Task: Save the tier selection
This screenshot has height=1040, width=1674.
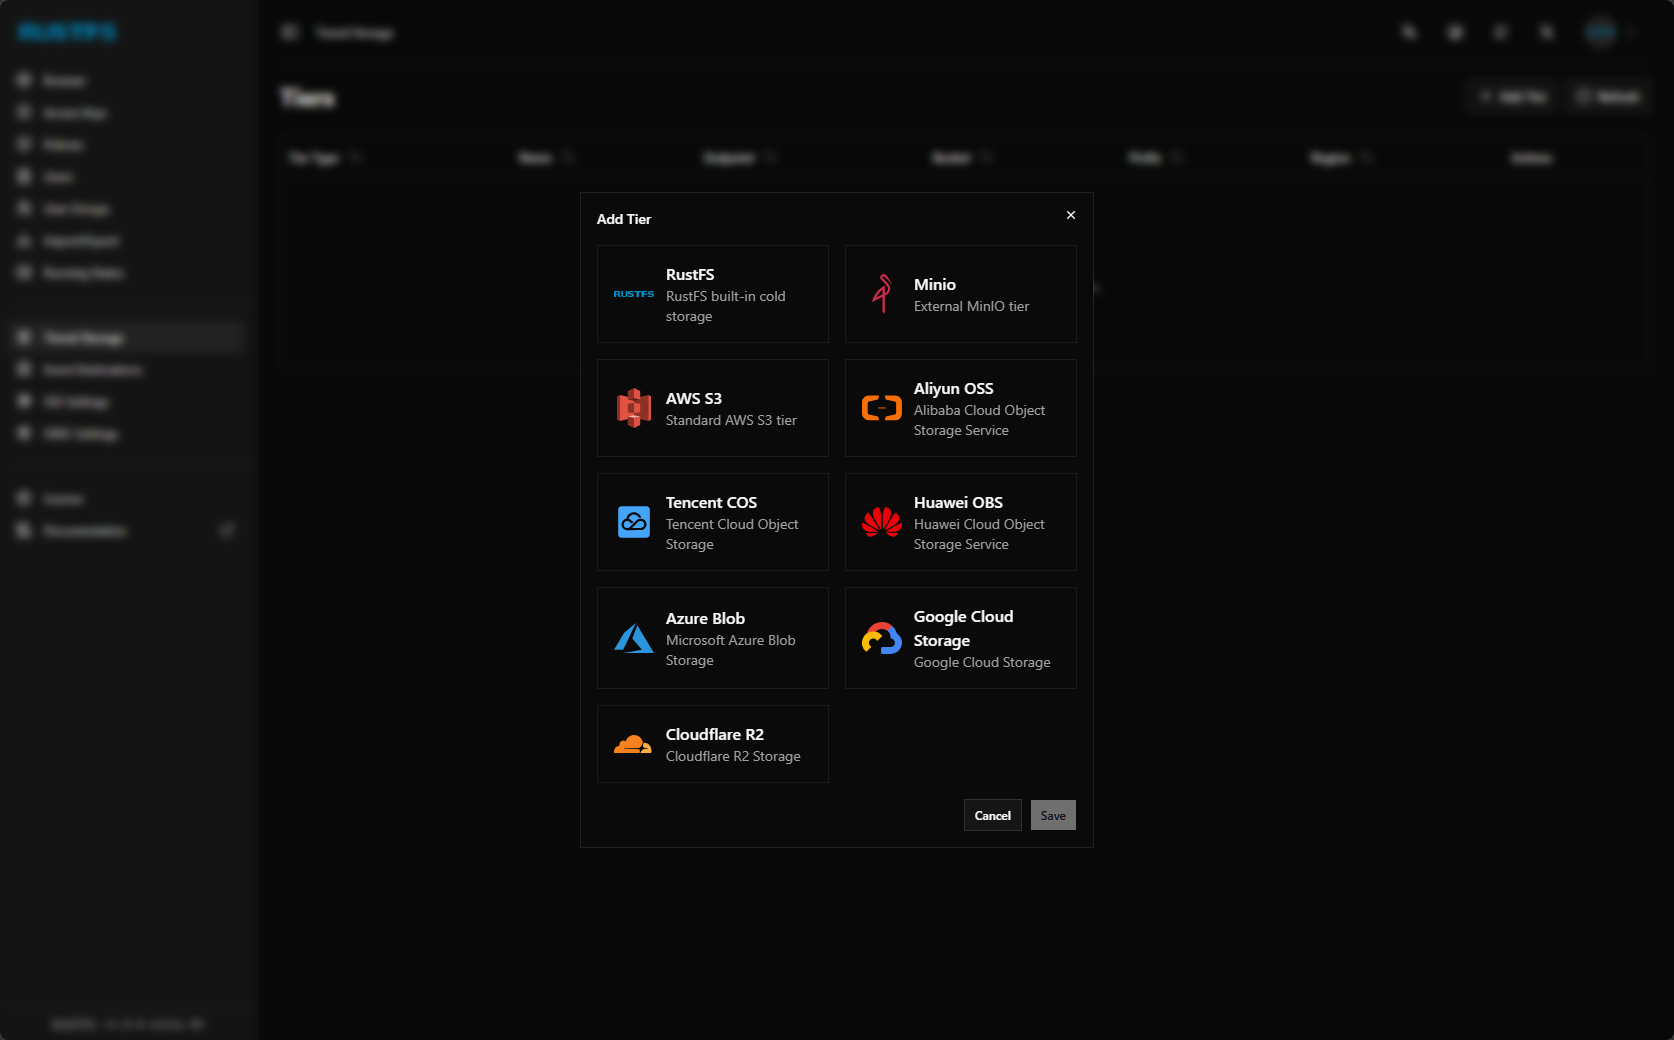Action: [x=1053, y=815]
